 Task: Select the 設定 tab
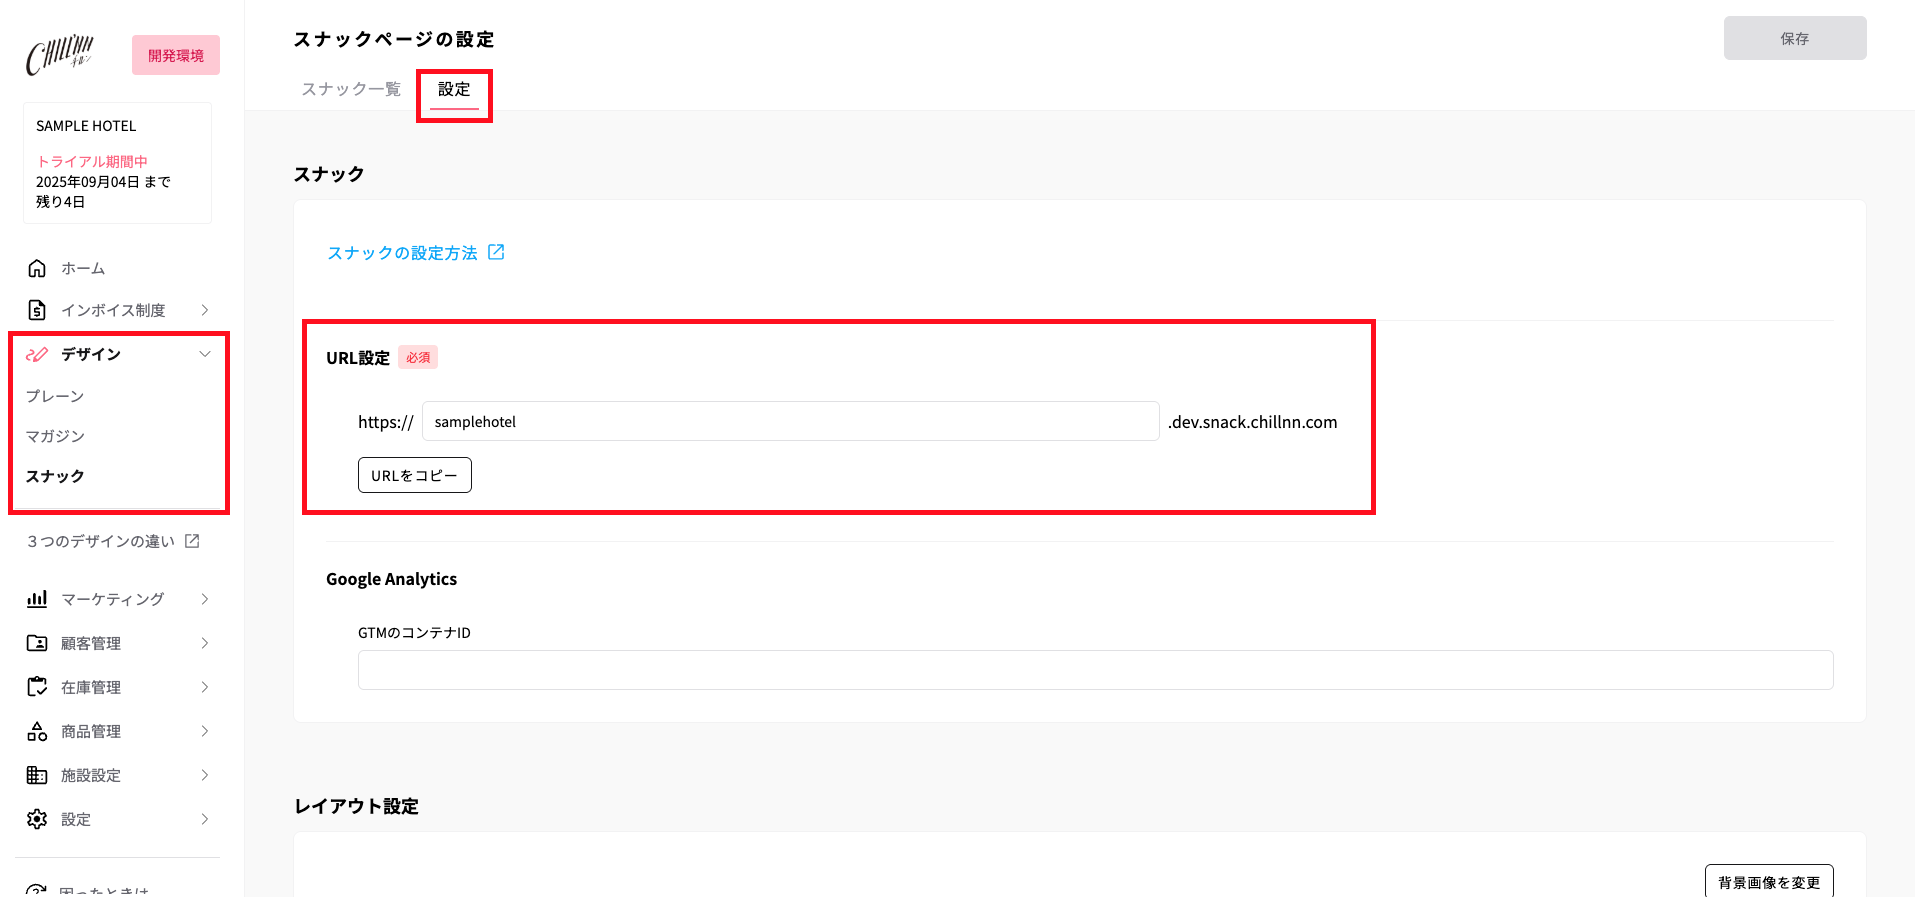pos(454,89)
